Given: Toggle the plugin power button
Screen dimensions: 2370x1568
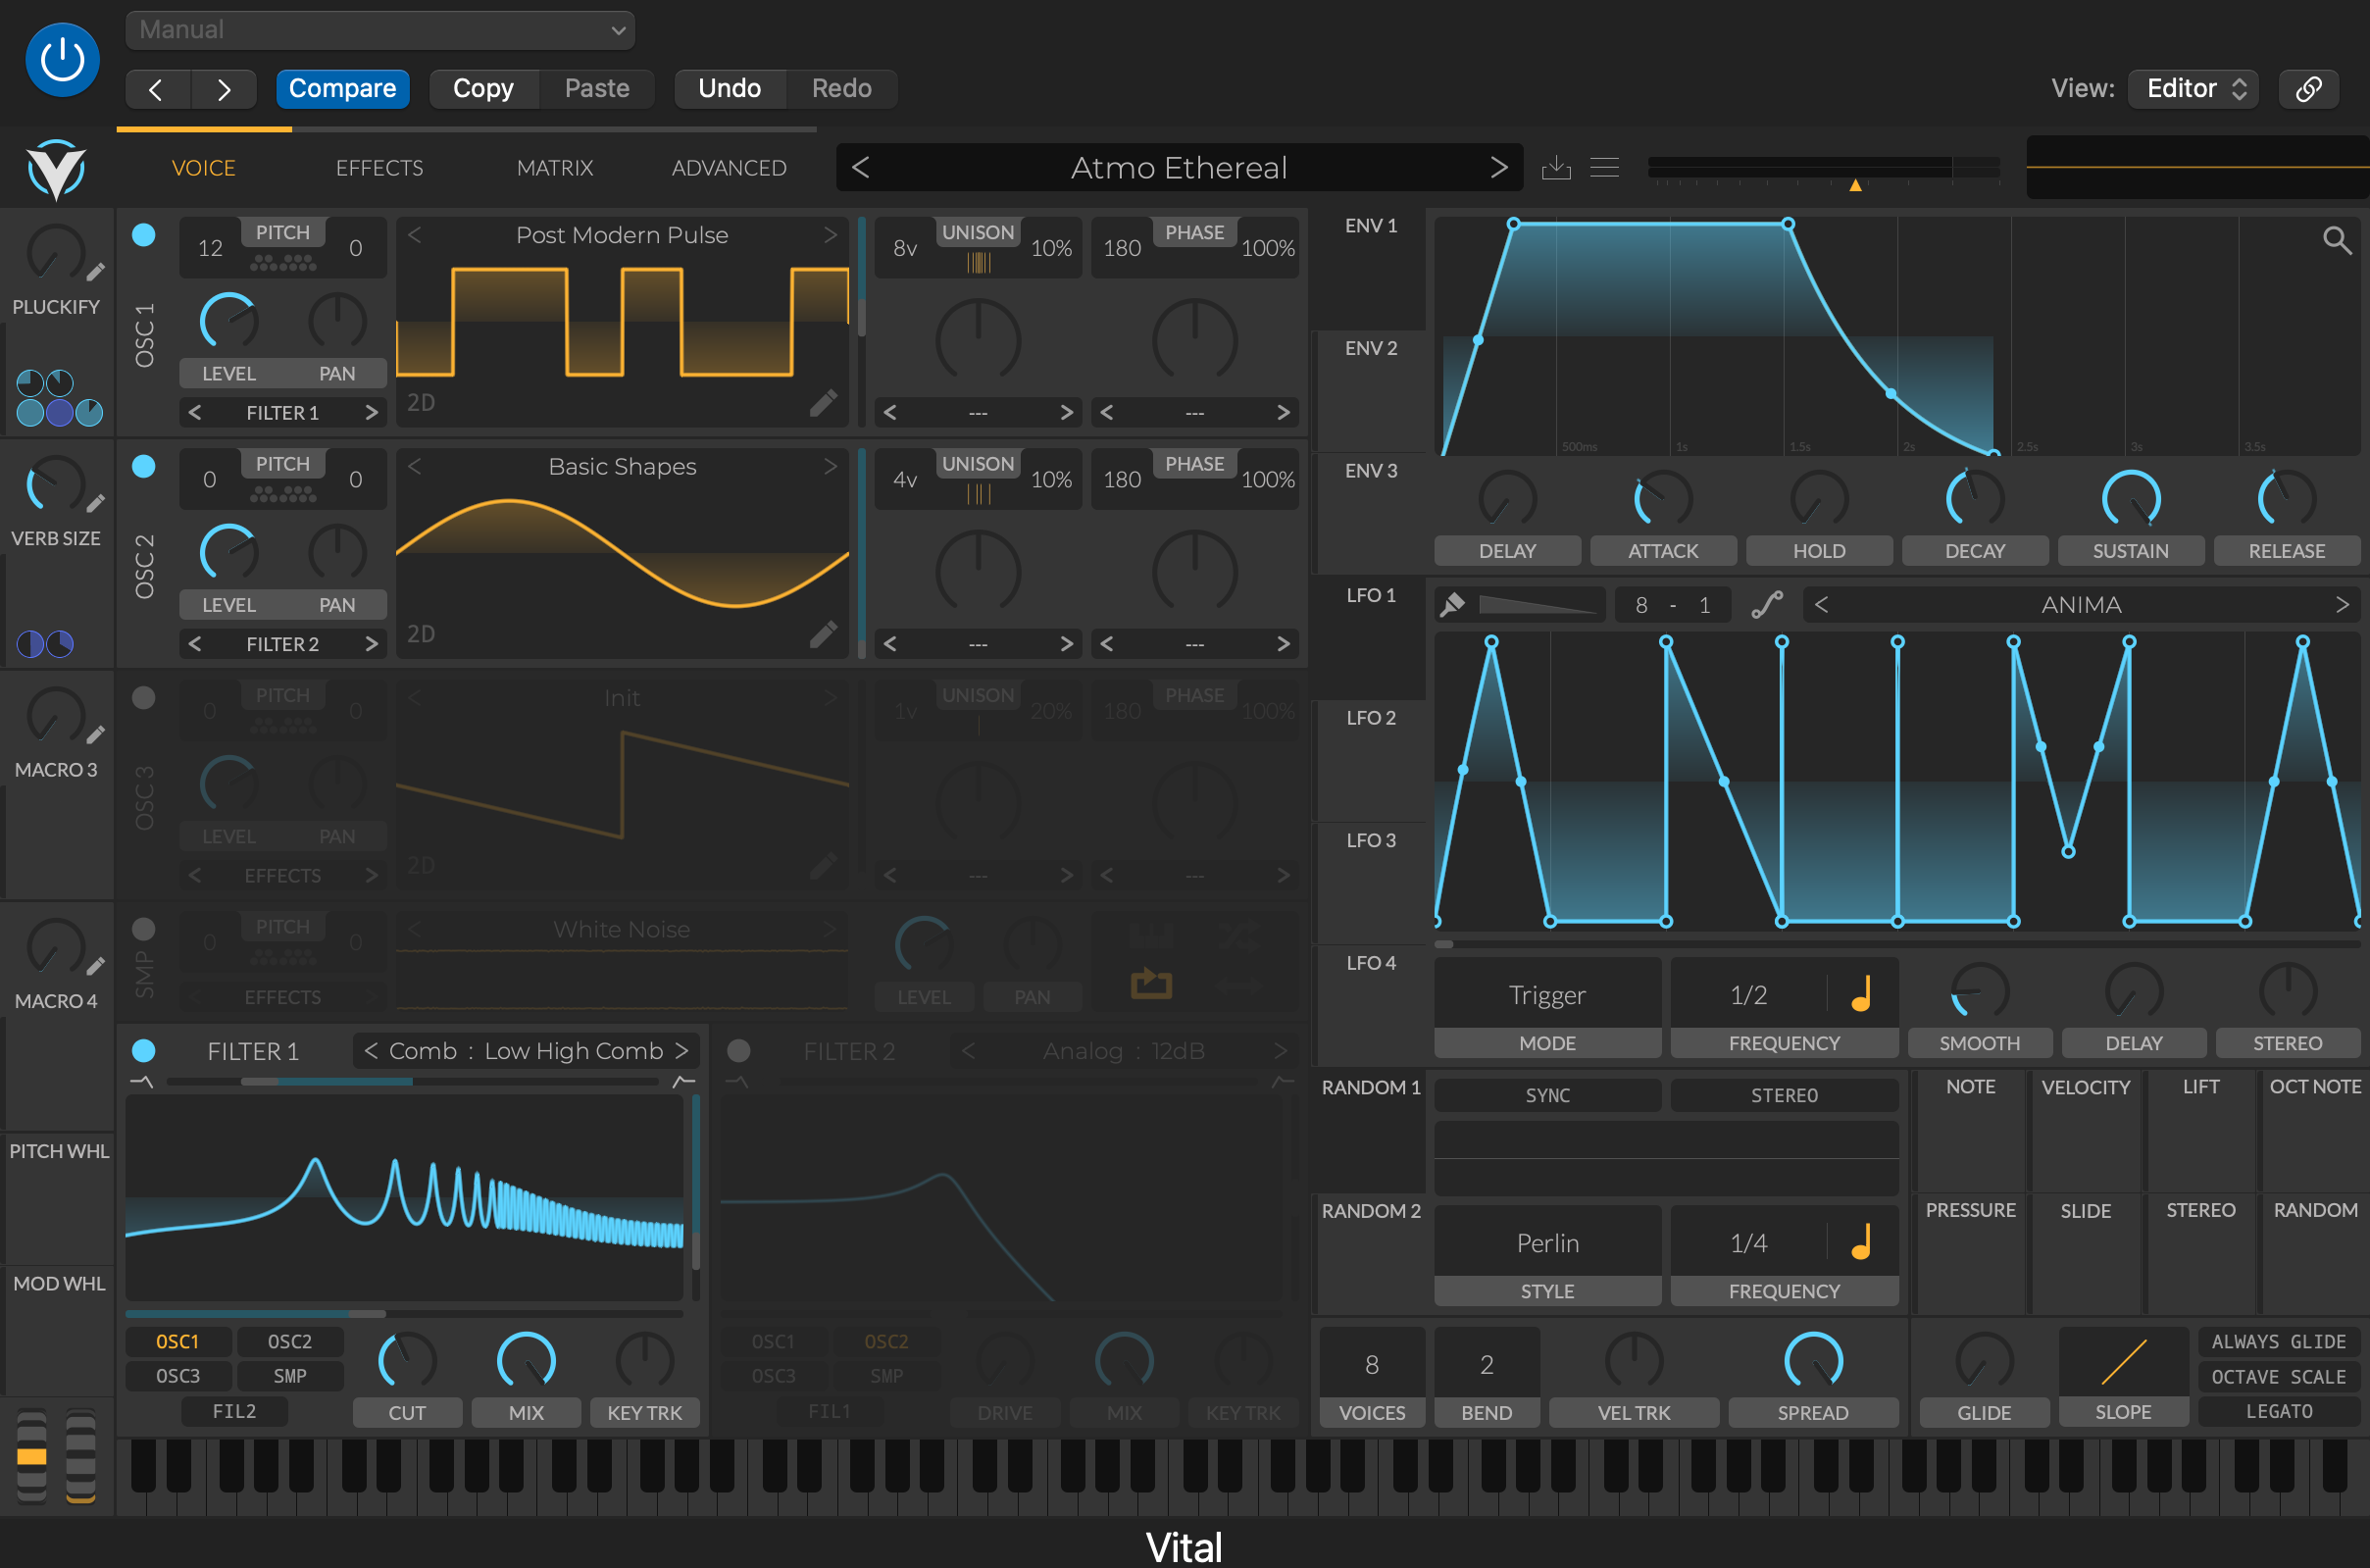Looking at the screenshot, I should coord(62,60).
